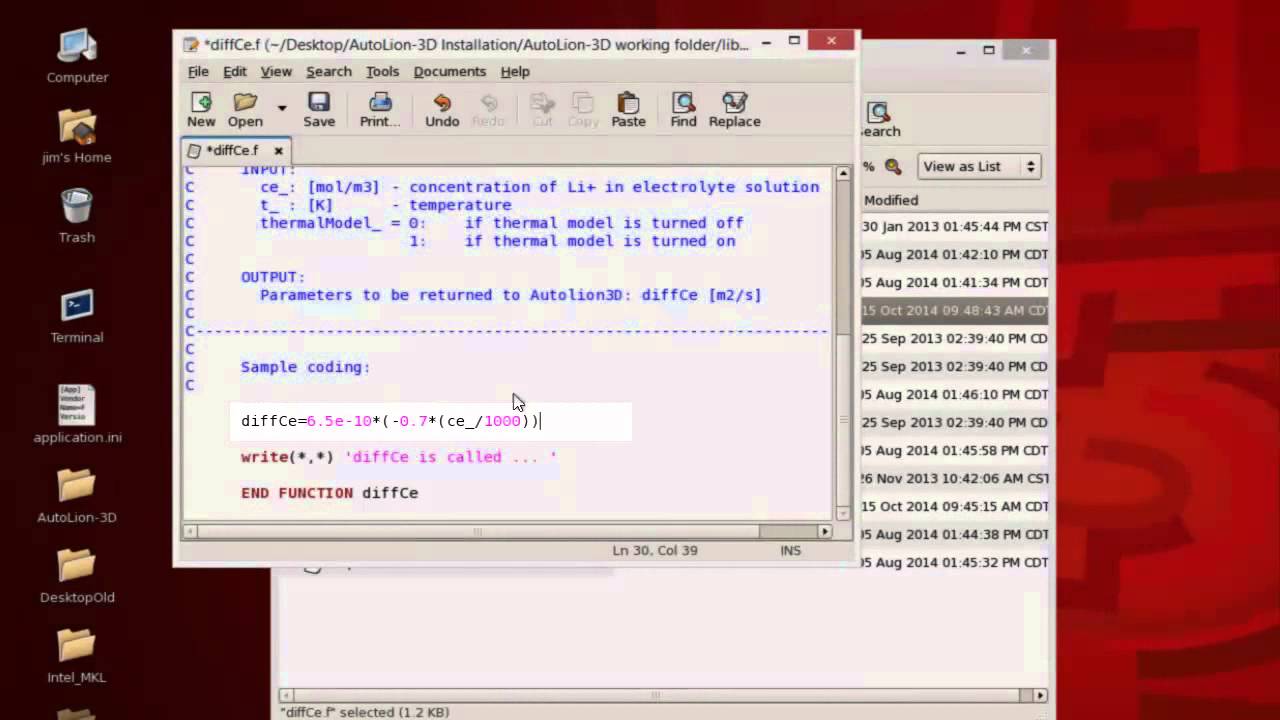This screenshot has height=720, width=1280.
Task: Open the File menu
Action: (198, 71)
